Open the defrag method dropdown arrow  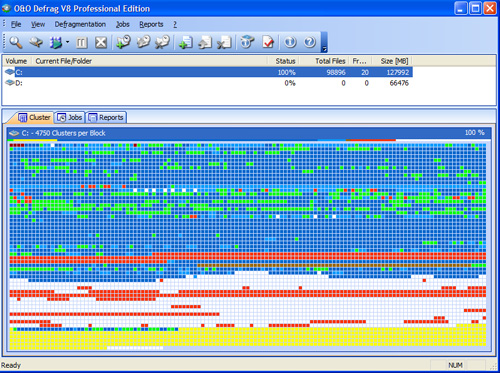(x=67, y=42)
